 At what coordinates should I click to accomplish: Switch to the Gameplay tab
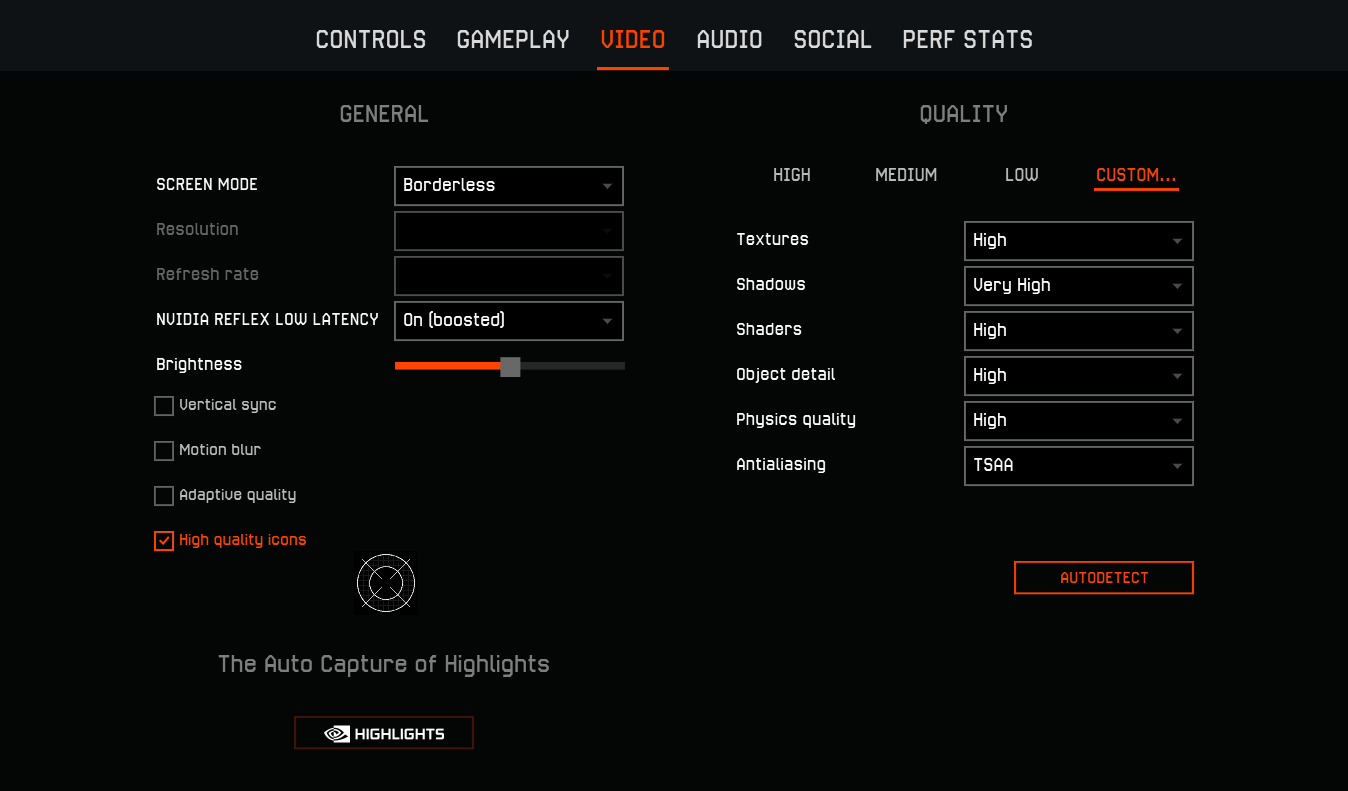513,40
